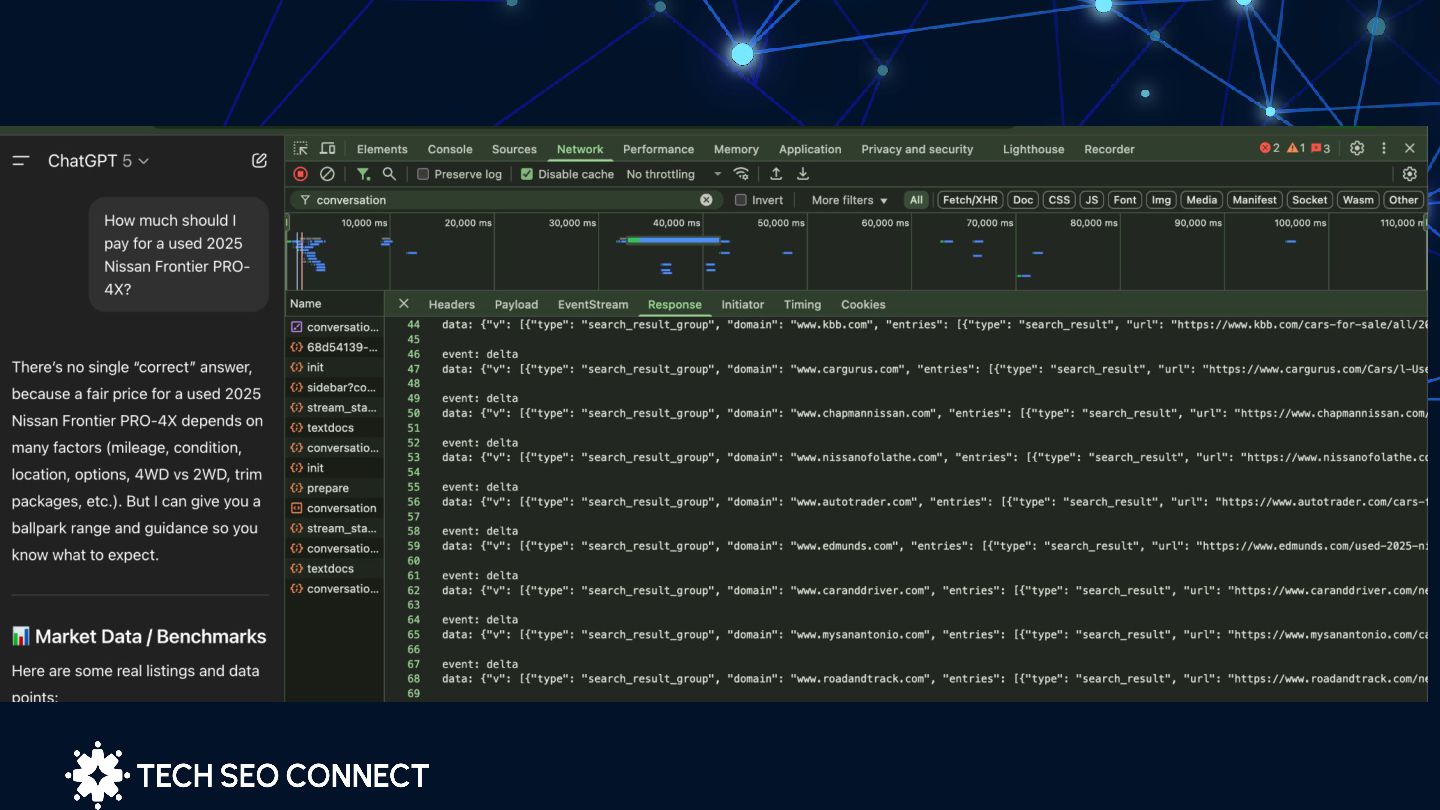This screenshot has width=1440, height=810.
Task: Filter requests by Doc type
Action: point(1023,200)
